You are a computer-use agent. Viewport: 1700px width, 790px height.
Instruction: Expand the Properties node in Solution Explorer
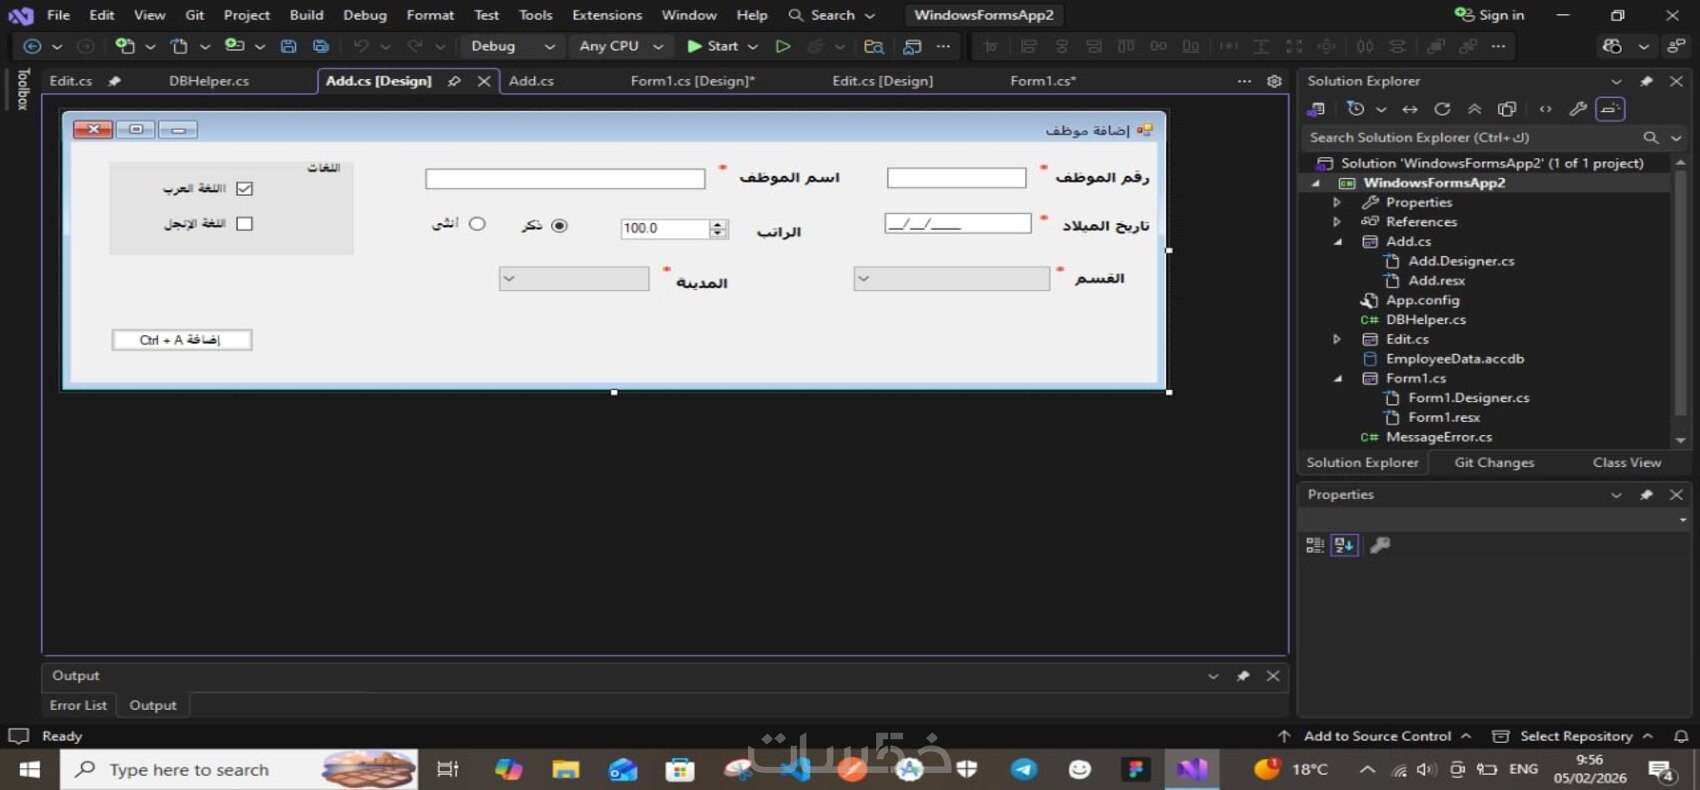[x=1337, y=202]
